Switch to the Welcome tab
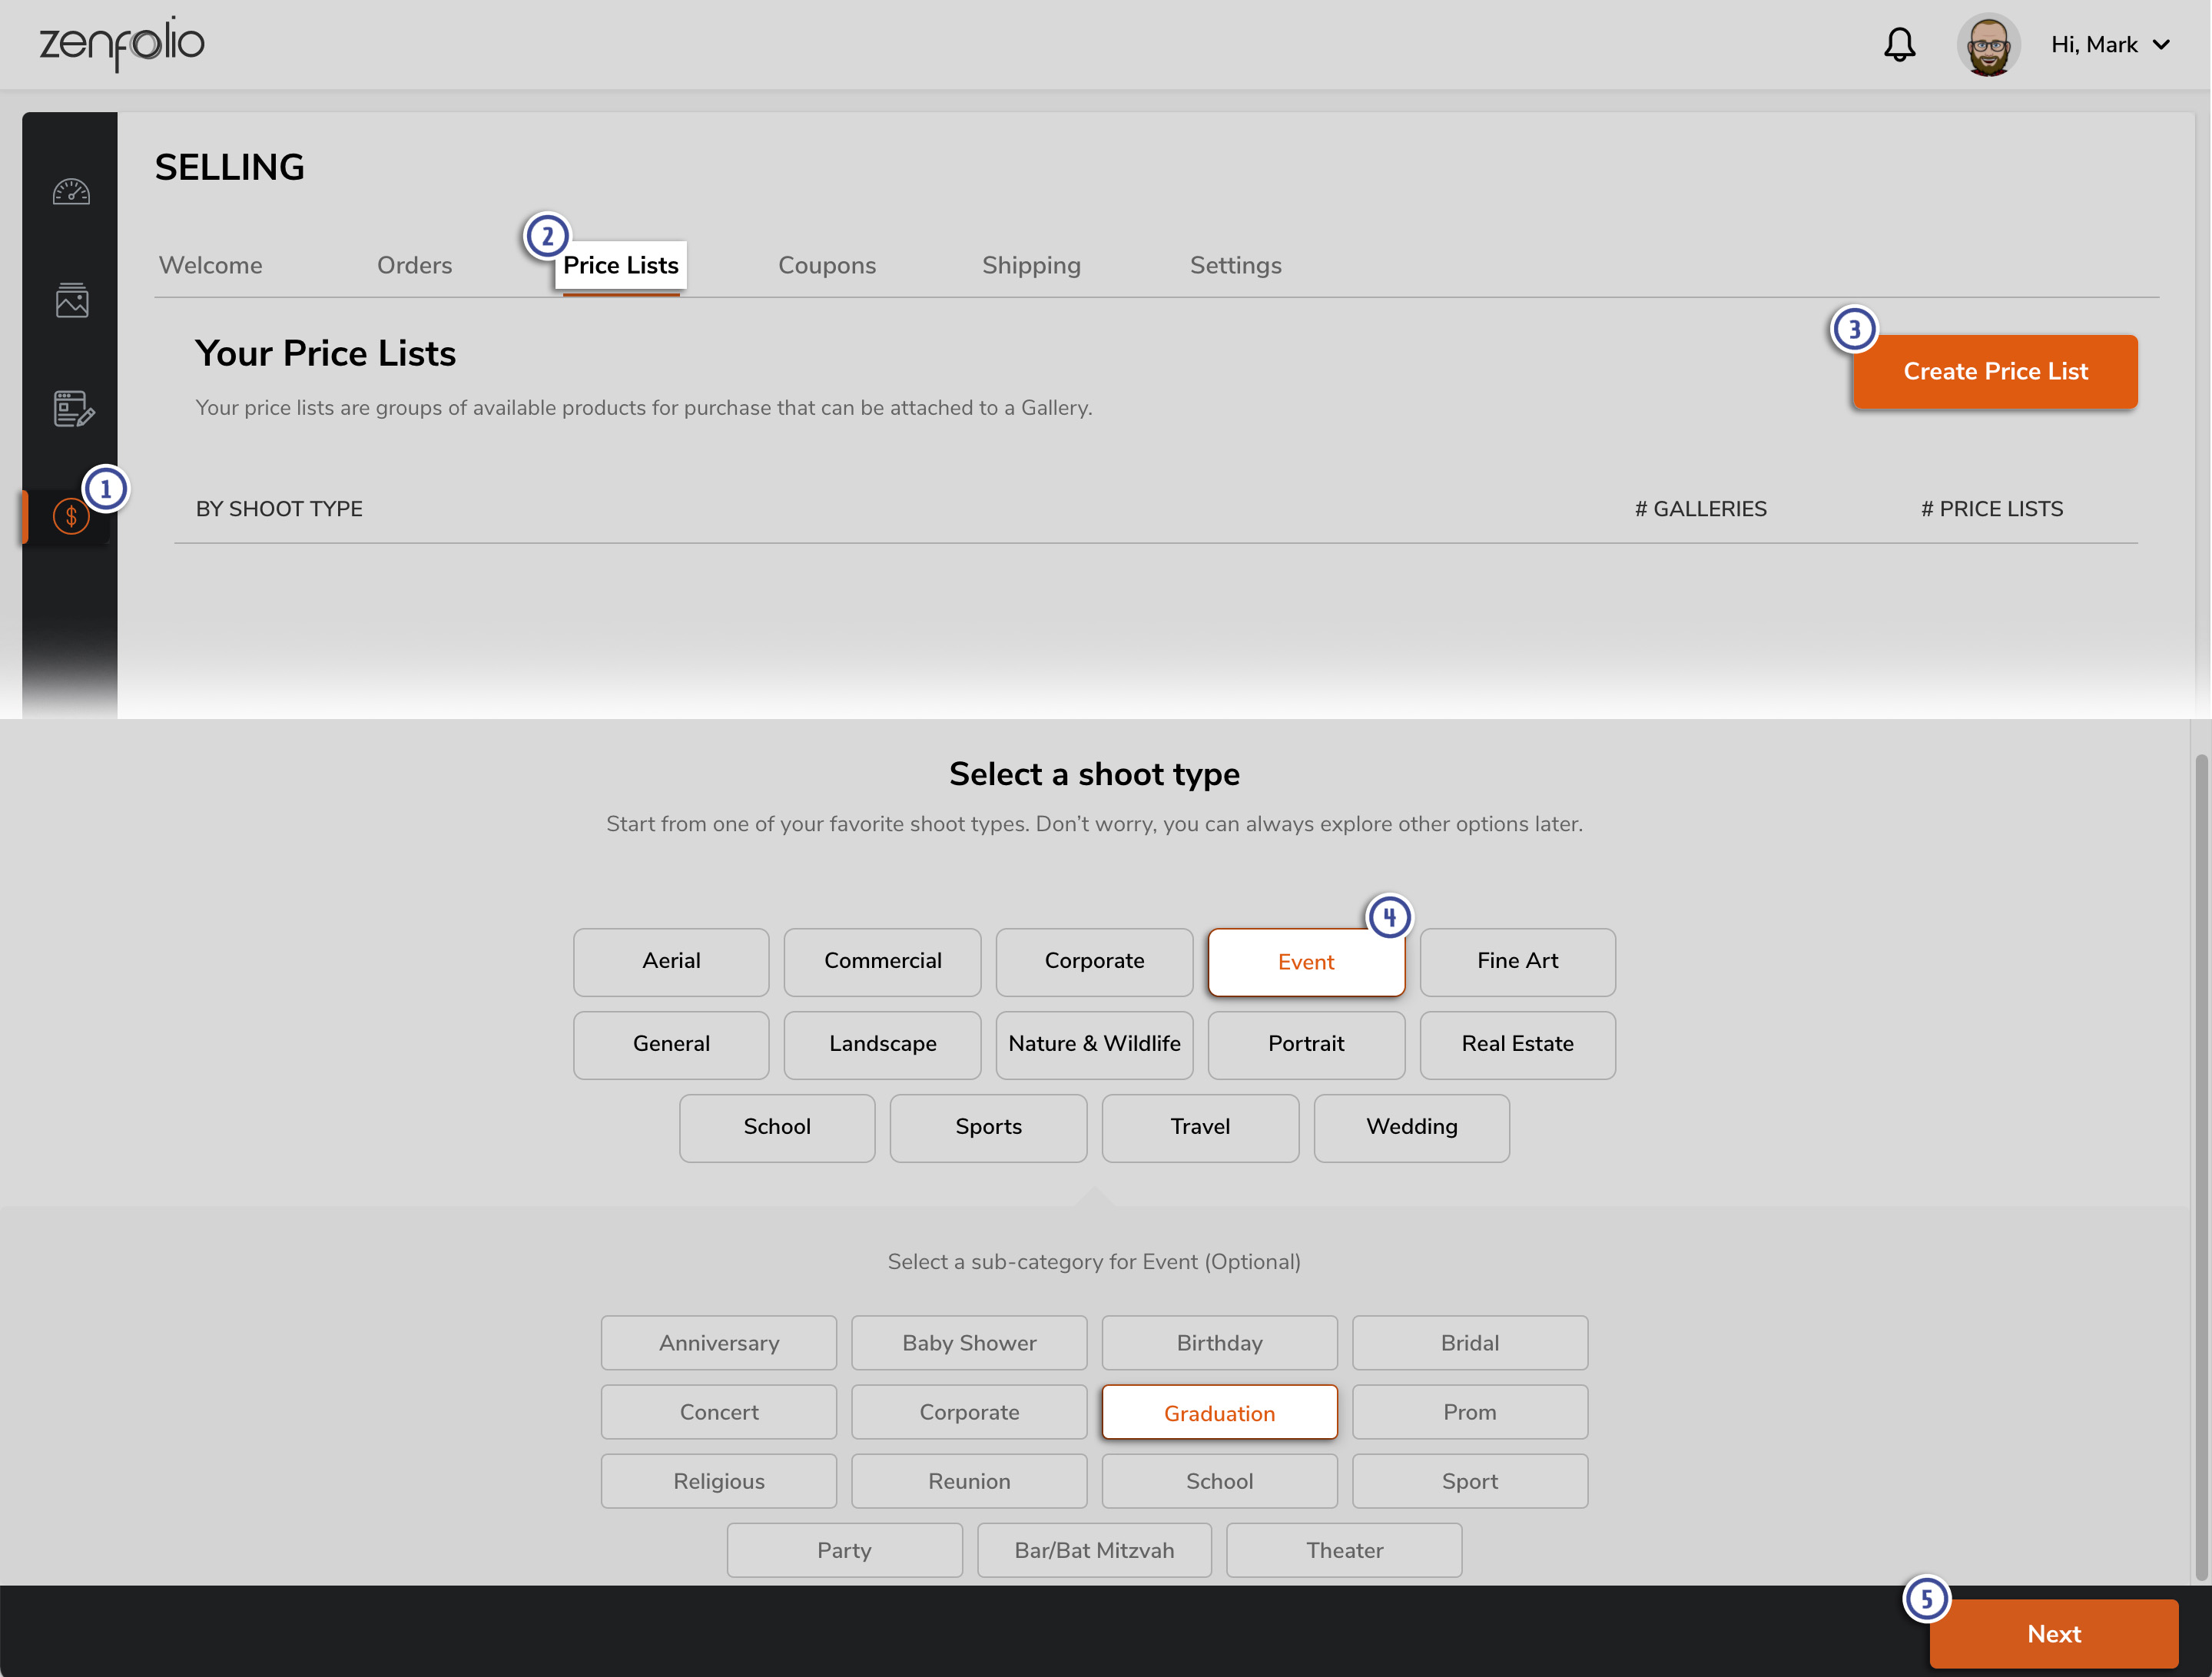This screenshot has height=1677, width=2212. click(x=211, y=265)
